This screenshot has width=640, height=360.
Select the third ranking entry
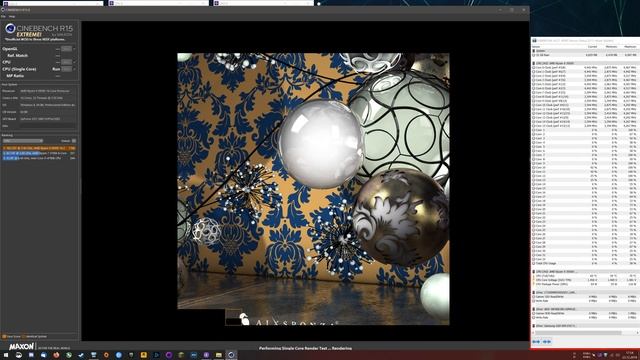[x=39, y=158]
